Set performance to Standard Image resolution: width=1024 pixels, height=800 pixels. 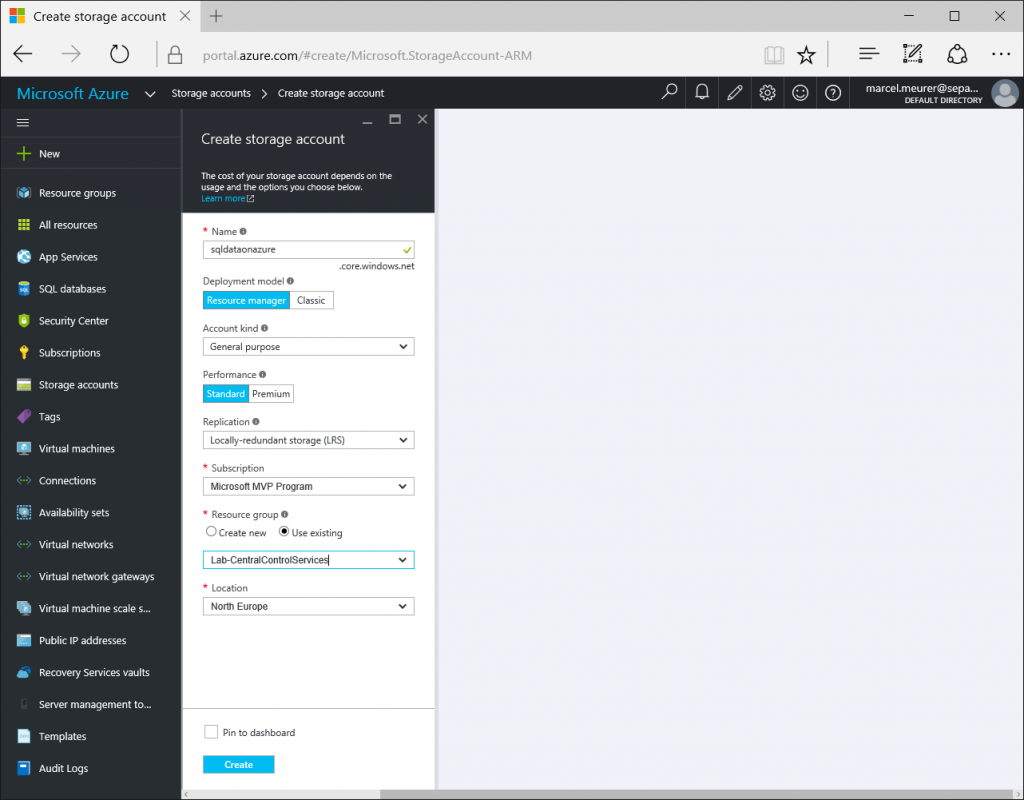pyautogui.click(x=225, y=394)
